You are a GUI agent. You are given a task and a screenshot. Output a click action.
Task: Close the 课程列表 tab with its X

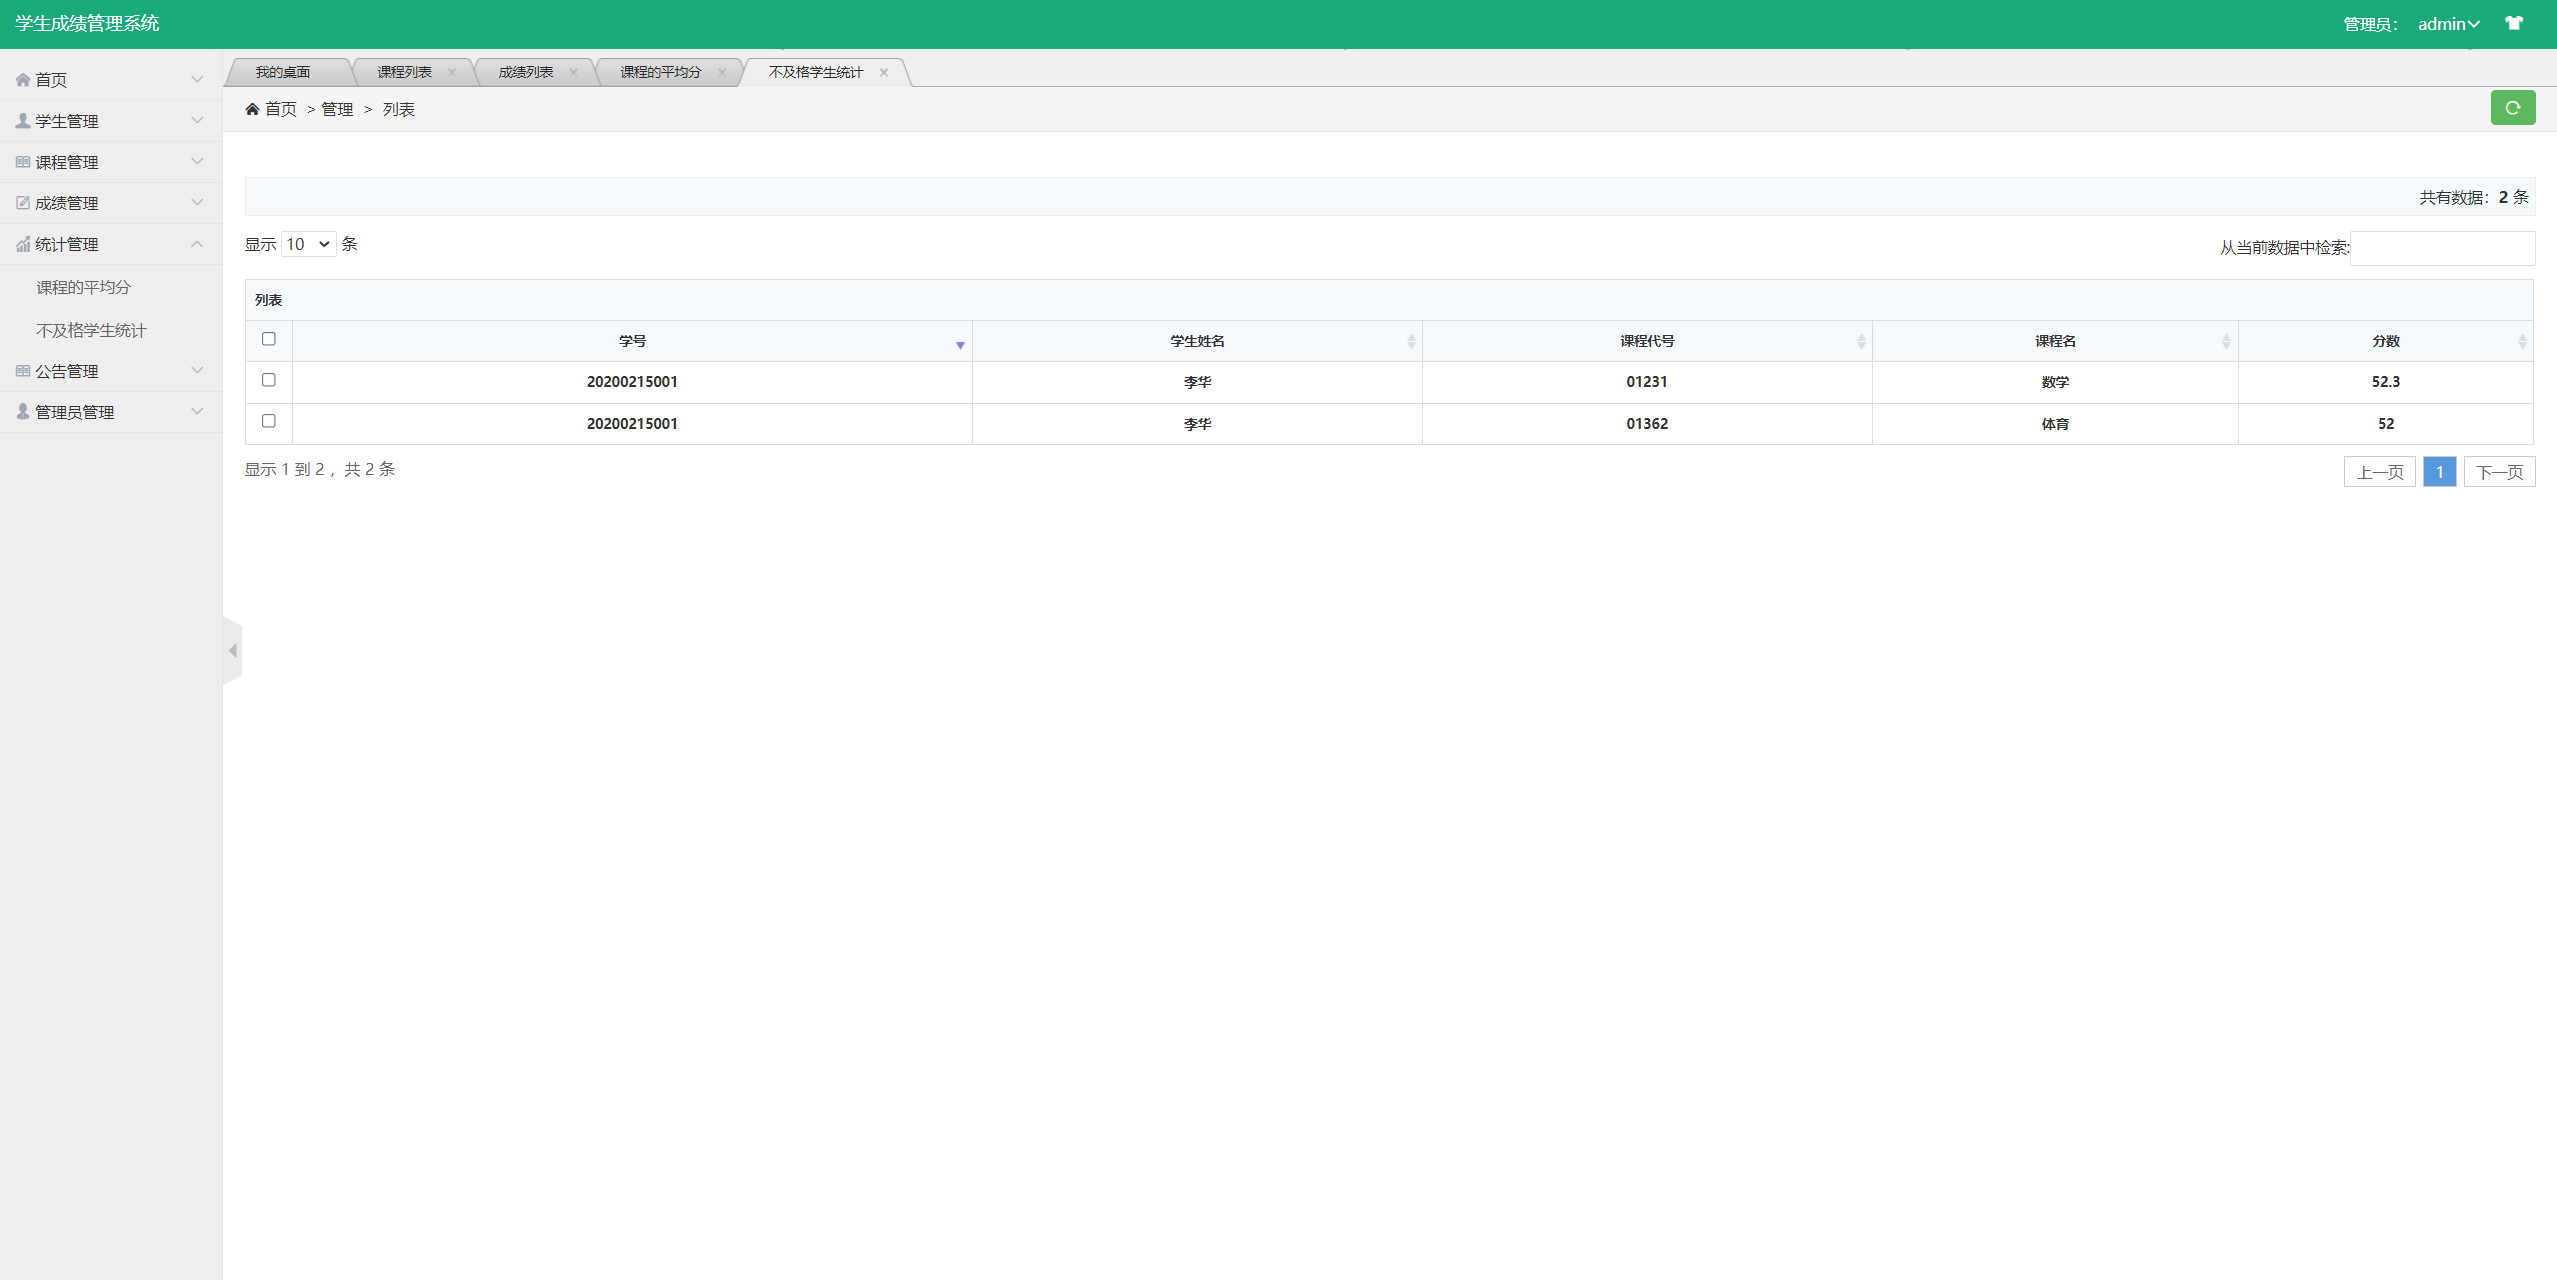(x=452, y=72)
